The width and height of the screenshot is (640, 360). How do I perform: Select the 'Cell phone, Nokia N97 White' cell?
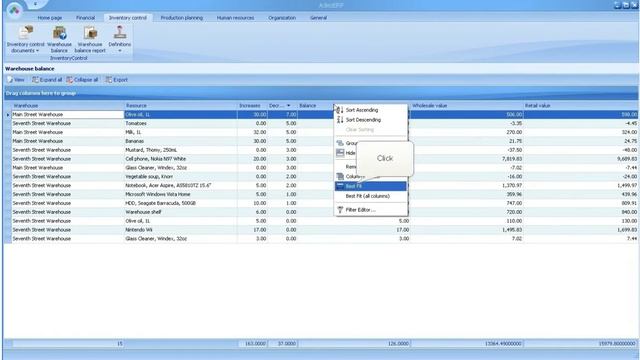point(181,159)
